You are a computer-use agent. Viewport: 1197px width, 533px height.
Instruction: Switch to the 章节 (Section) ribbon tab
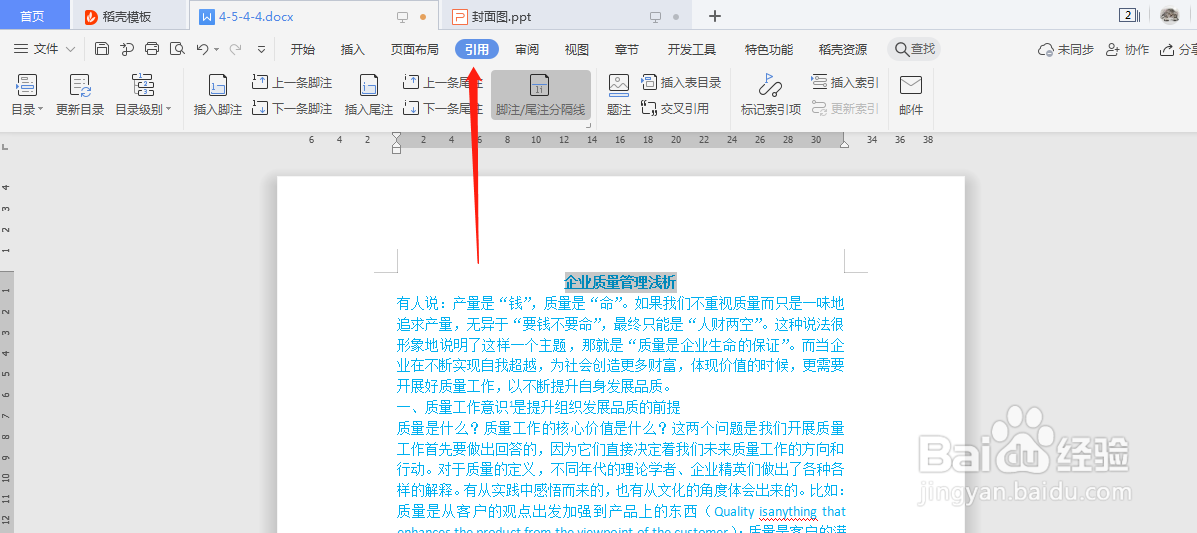[x=627, y=50]
